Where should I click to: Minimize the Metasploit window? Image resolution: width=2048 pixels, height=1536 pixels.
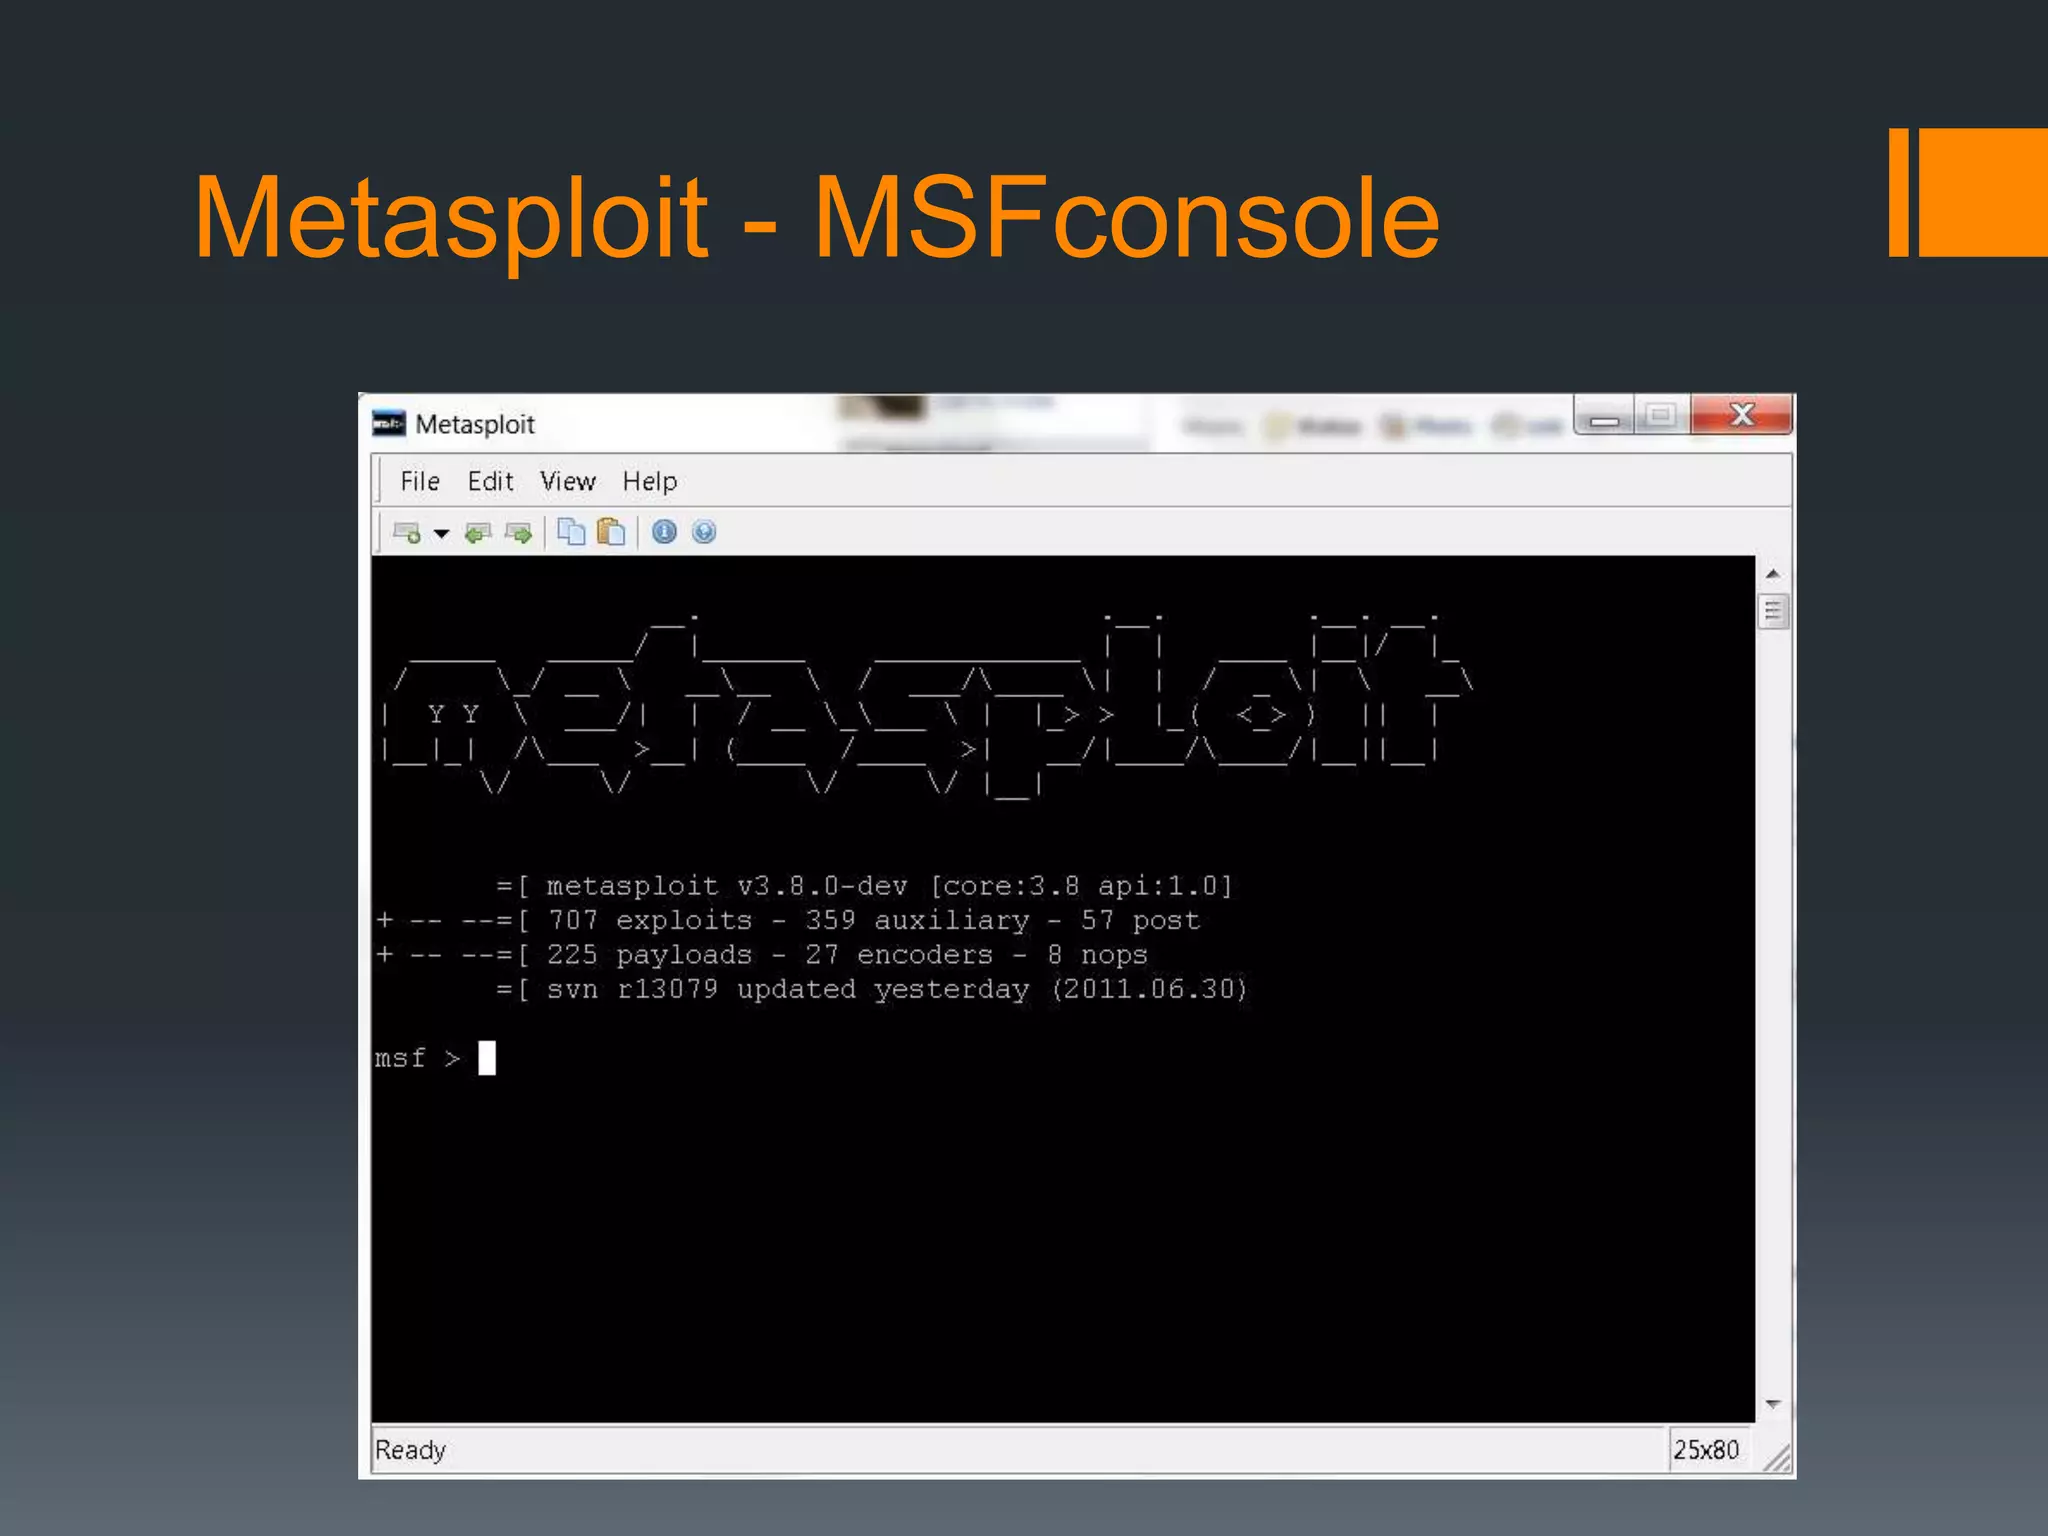tap(1604, 416)
